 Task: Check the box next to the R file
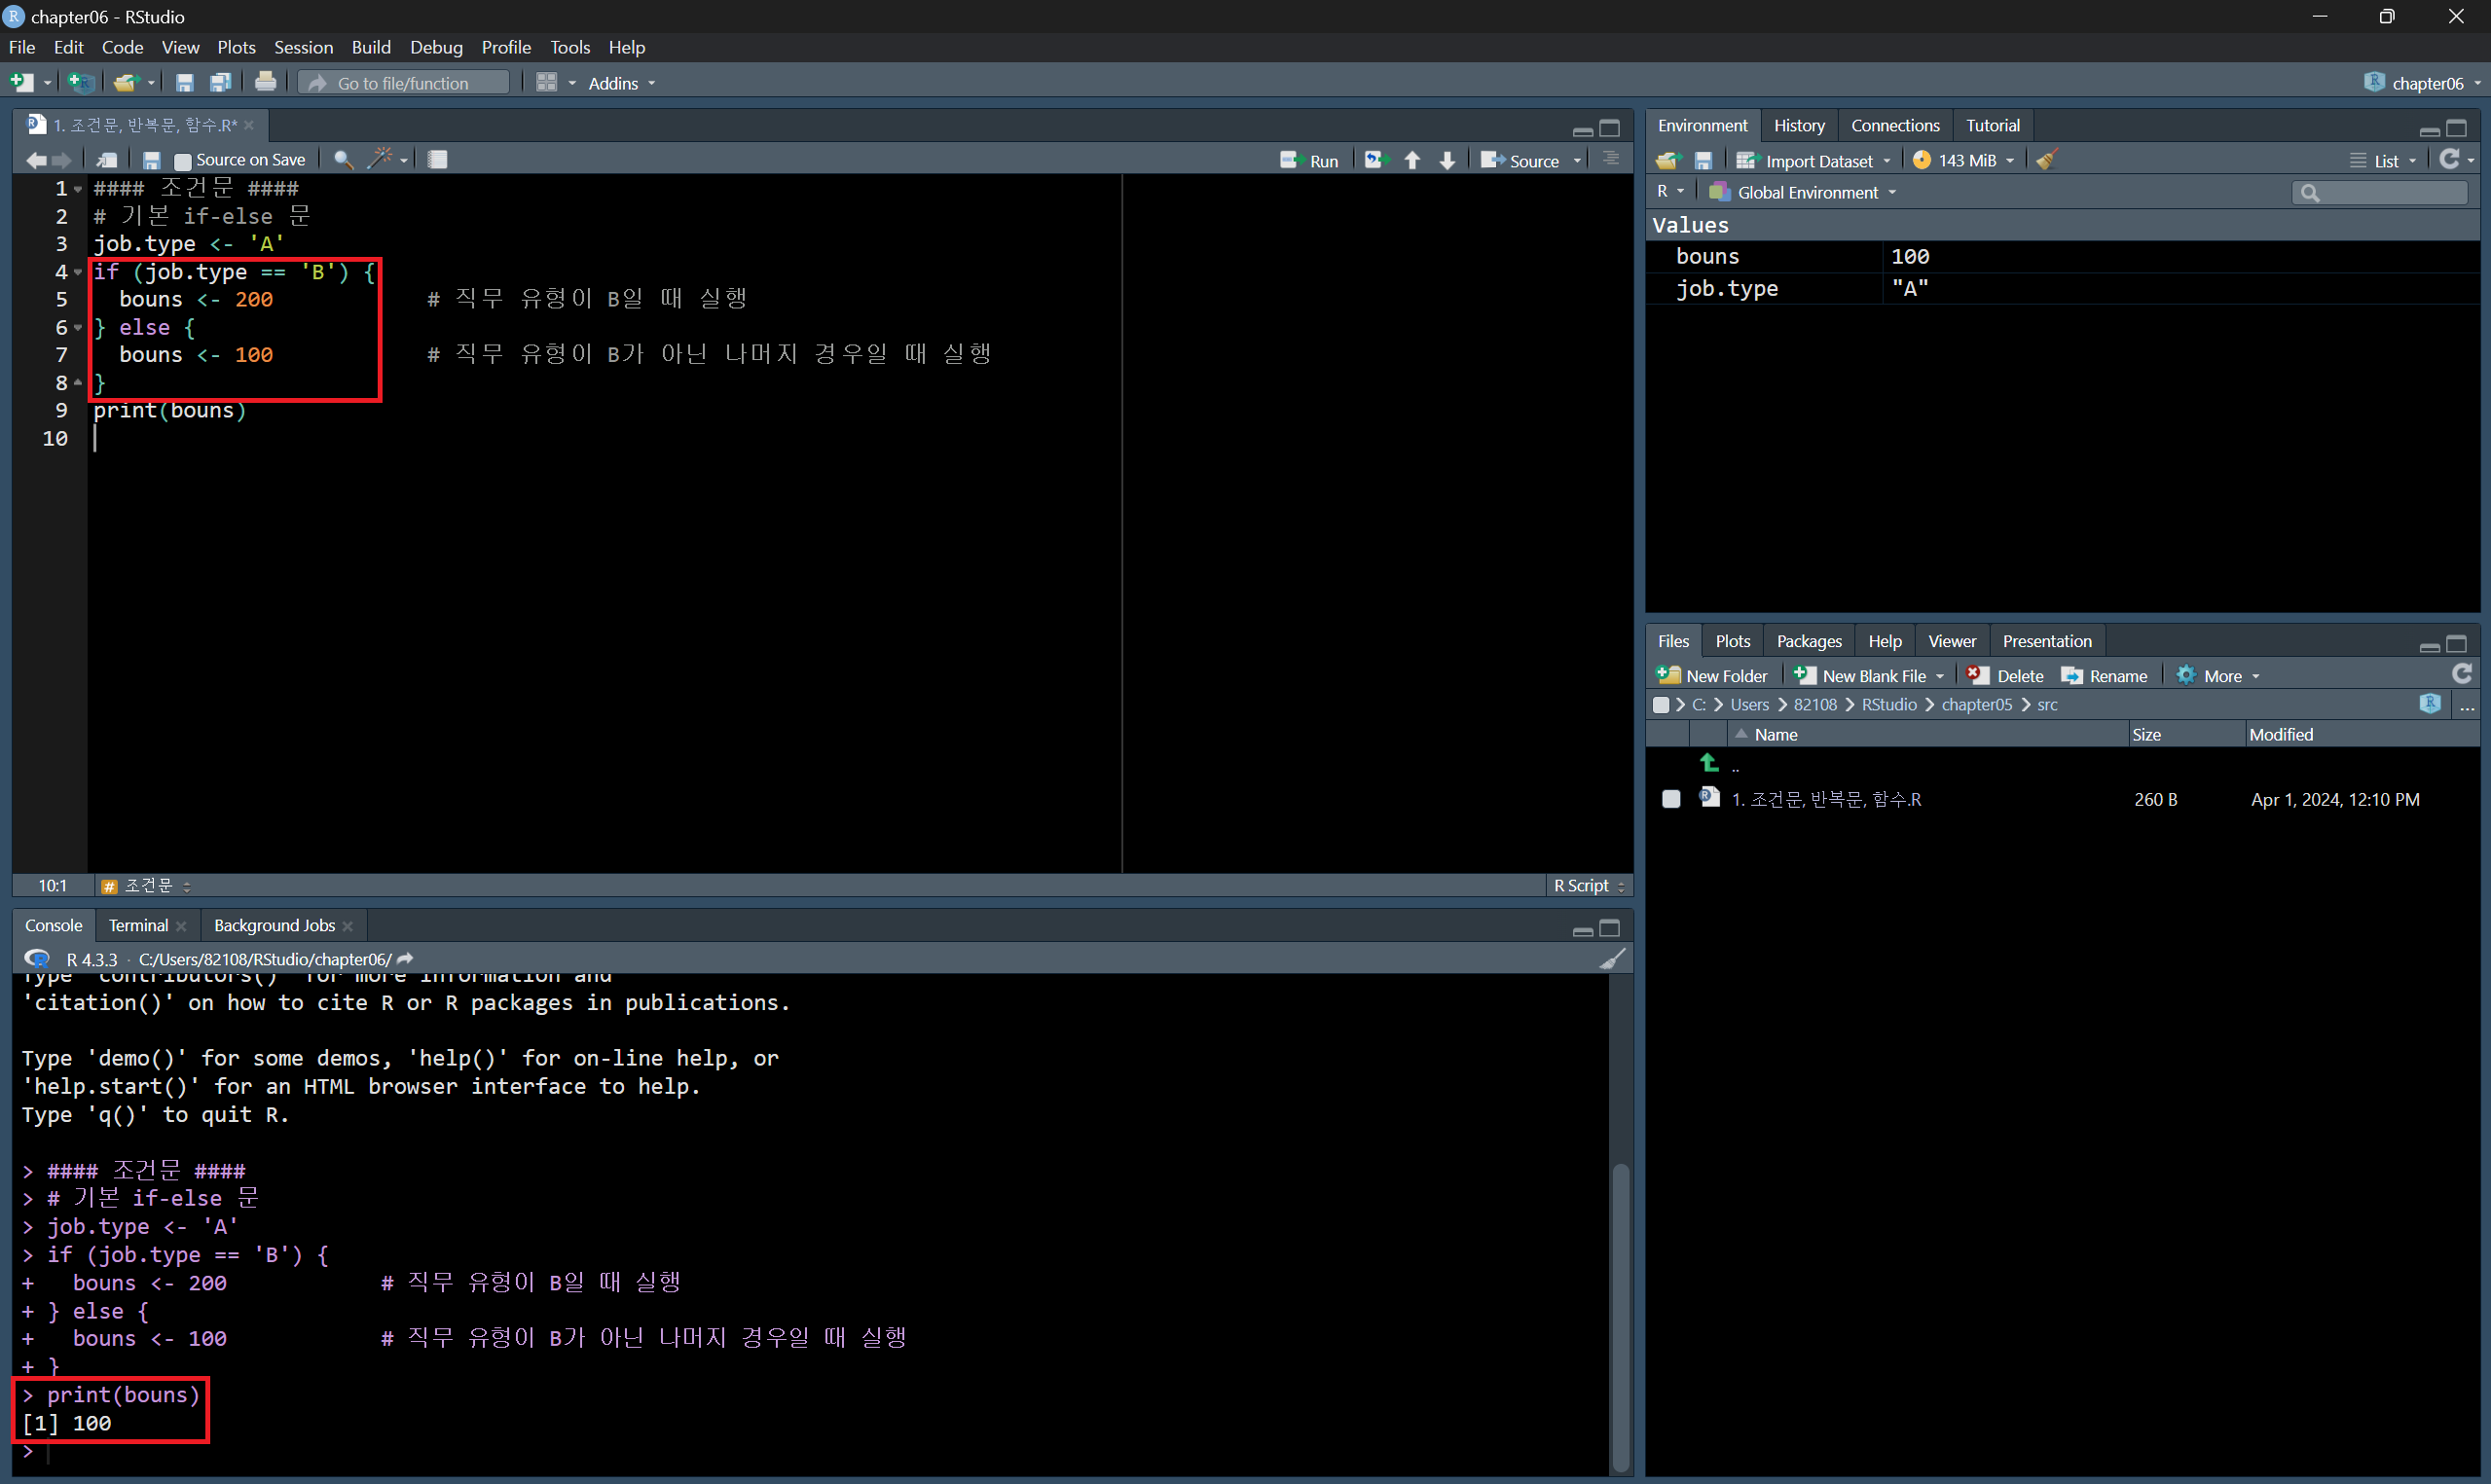pyautogui.click(x=1671, y=799)
